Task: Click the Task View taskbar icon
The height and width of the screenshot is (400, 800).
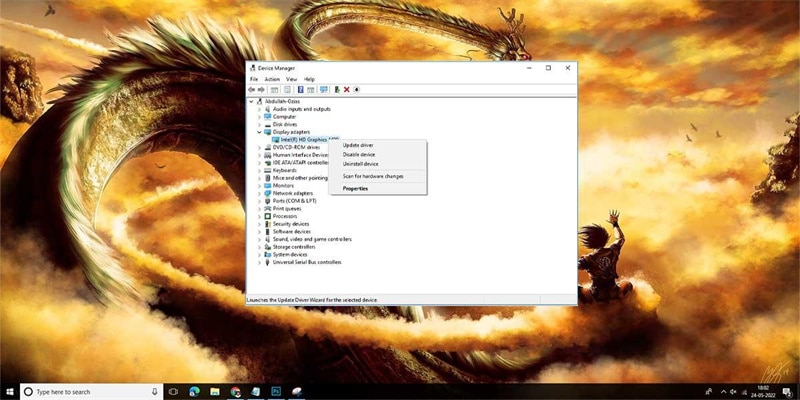Action: point(173,392)
